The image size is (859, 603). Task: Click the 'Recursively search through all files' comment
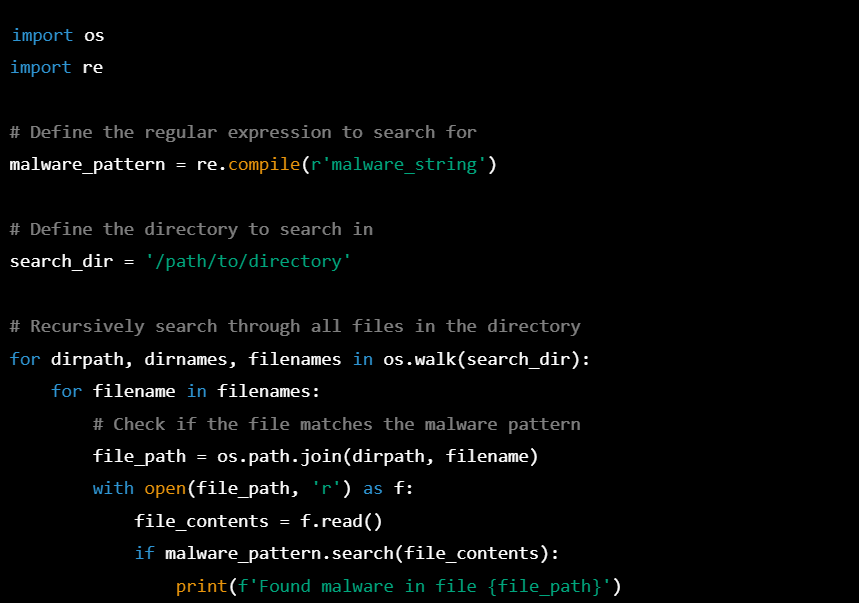pos(295,326)
